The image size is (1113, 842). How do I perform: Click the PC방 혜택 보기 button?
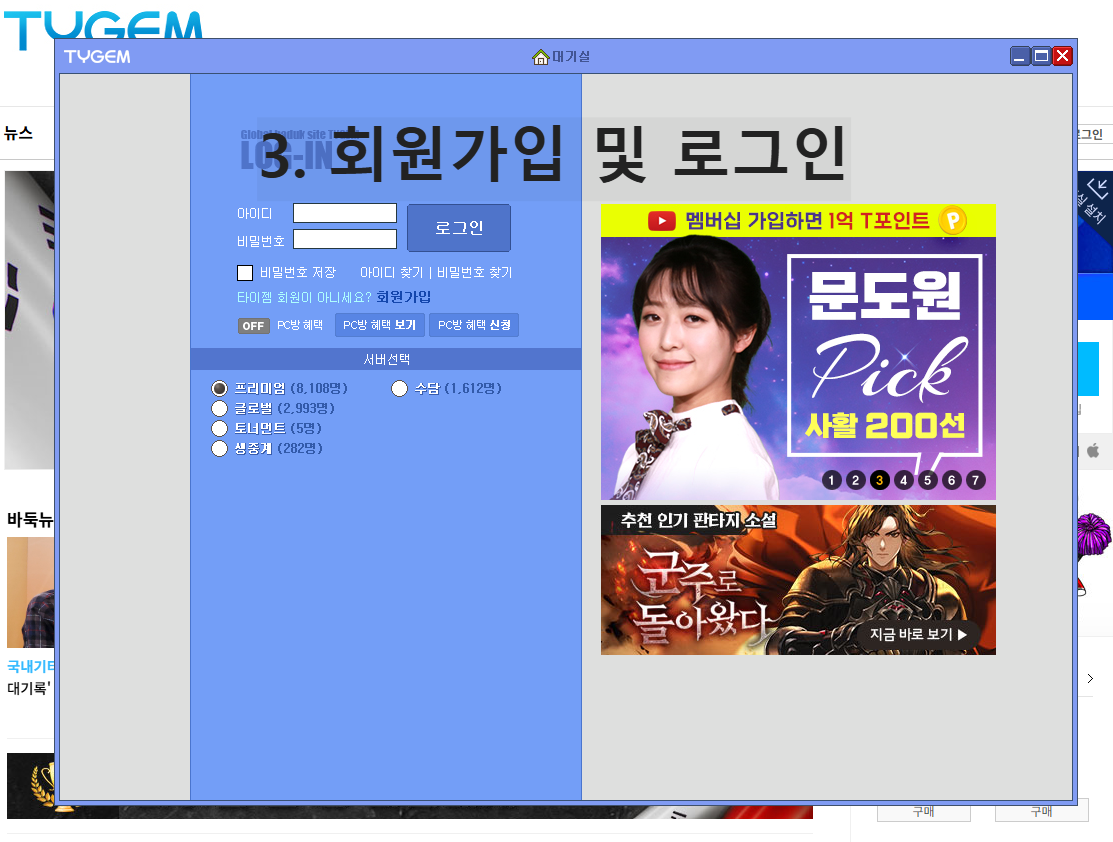click(380, 325)
